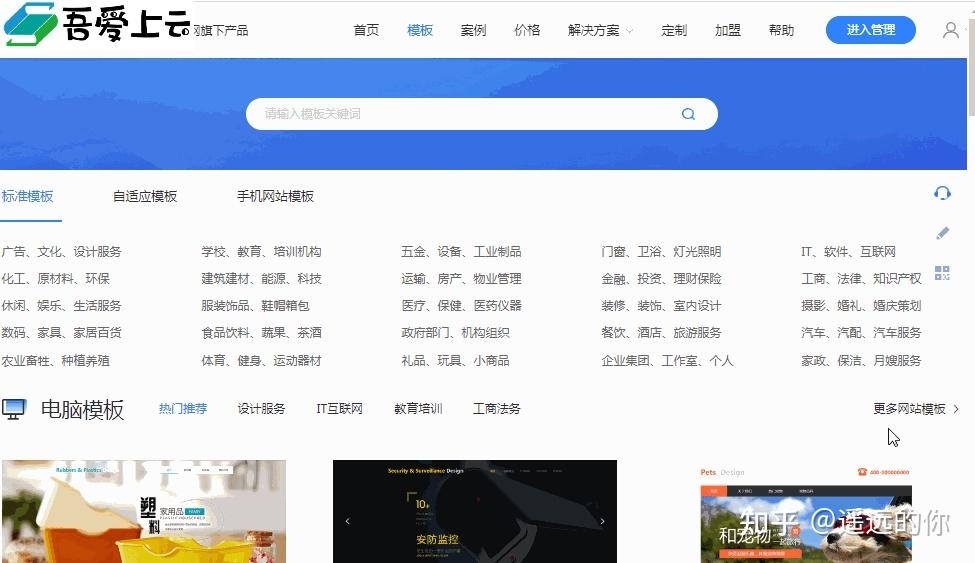This screenshot has height=563, width=975.
Task: Open 政府部门、机构组织 category
Action: click(455, 333)
